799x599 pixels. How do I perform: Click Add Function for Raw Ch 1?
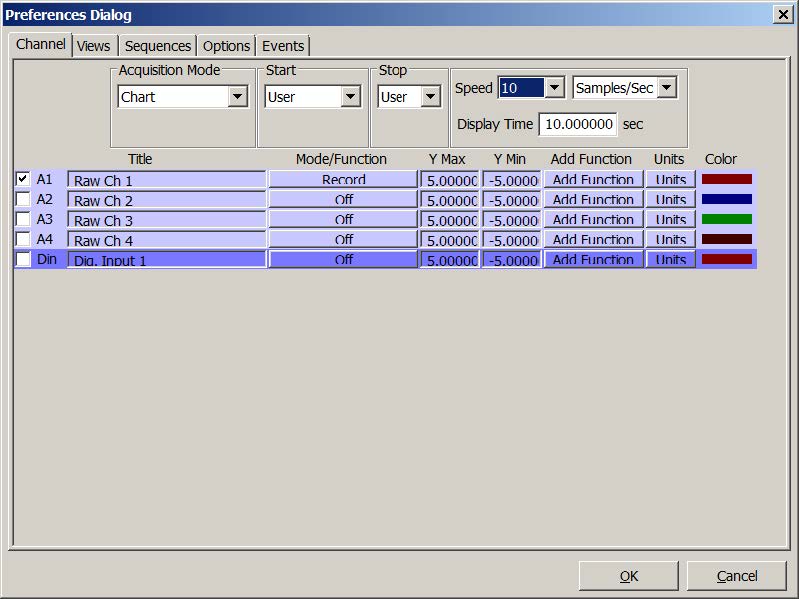pyautogui.click(x=593, y=179)
